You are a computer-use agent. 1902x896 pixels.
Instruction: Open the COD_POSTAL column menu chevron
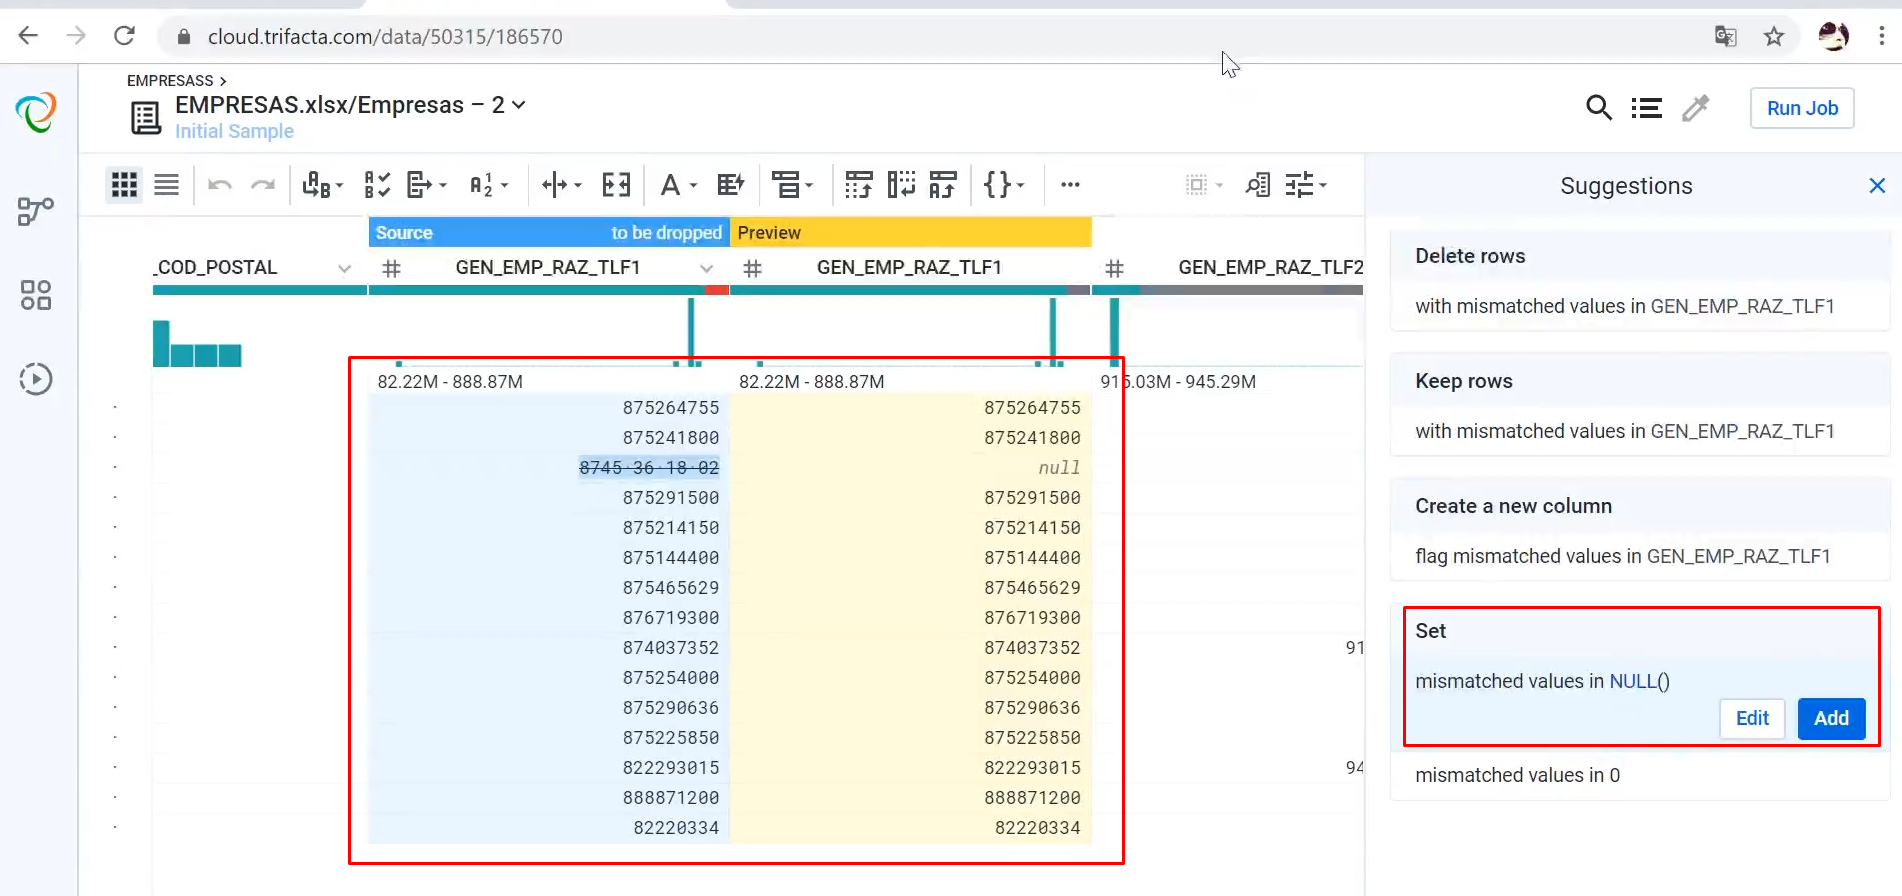pyautogui.click(x=344, y=268)
